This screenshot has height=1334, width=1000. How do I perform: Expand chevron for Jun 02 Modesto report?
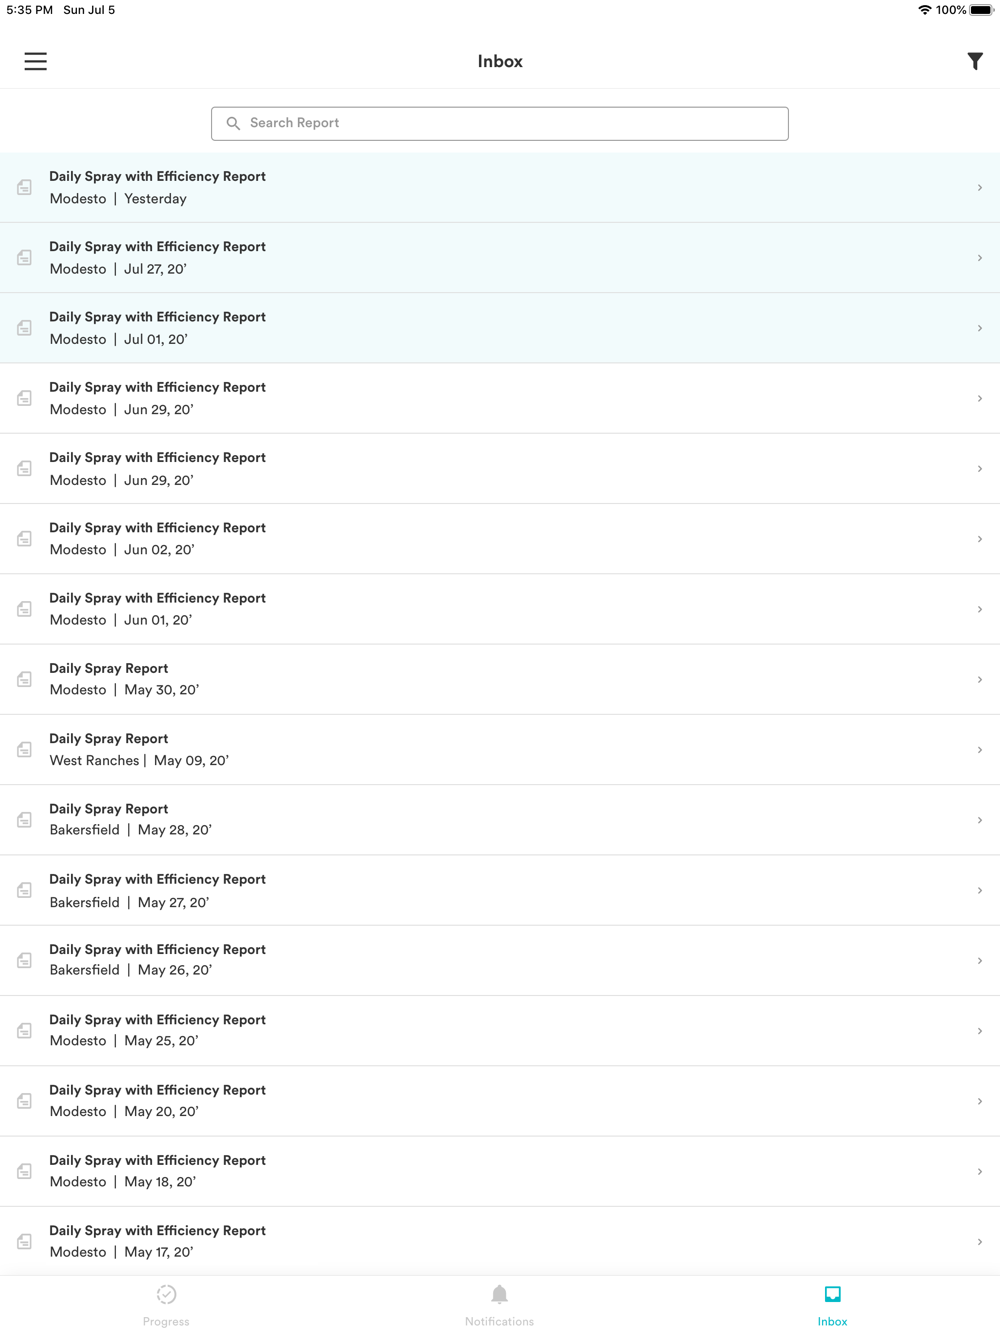pos(980,539)
